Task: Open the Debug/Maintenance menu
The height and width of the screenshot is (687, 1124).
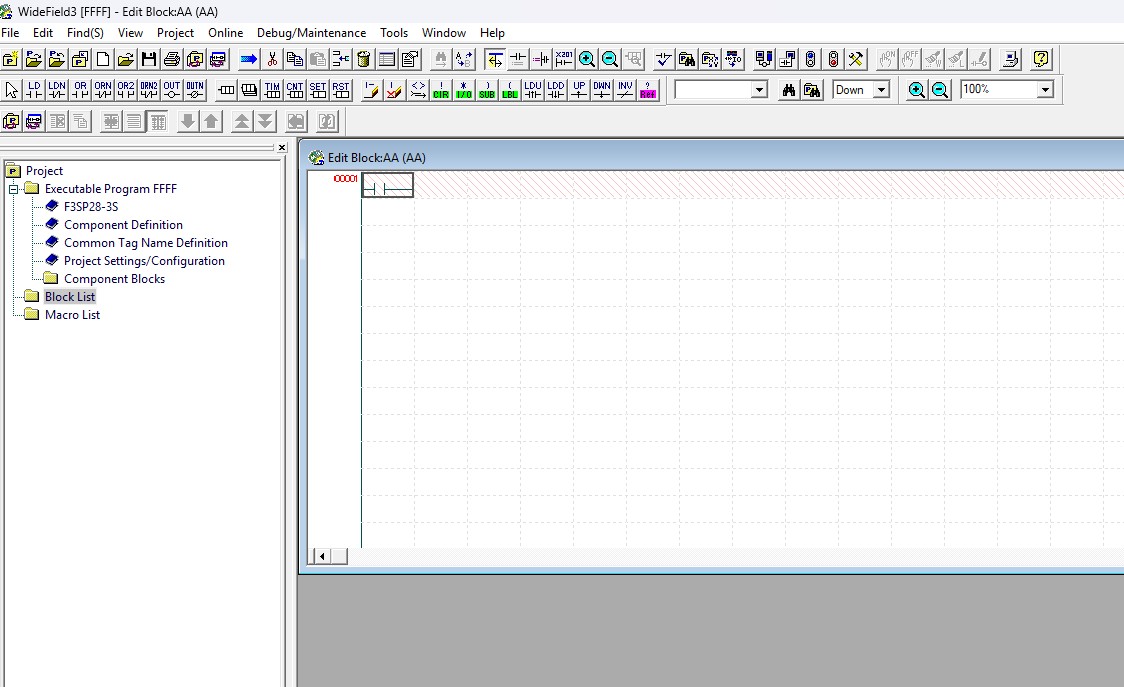Action: pyautogui.click(x=311, y=33)
